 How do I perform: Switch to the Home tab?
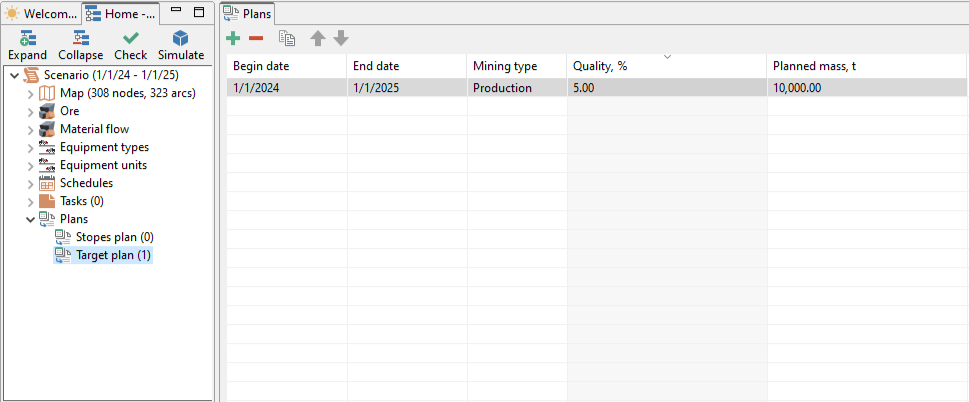coord(120,13)
